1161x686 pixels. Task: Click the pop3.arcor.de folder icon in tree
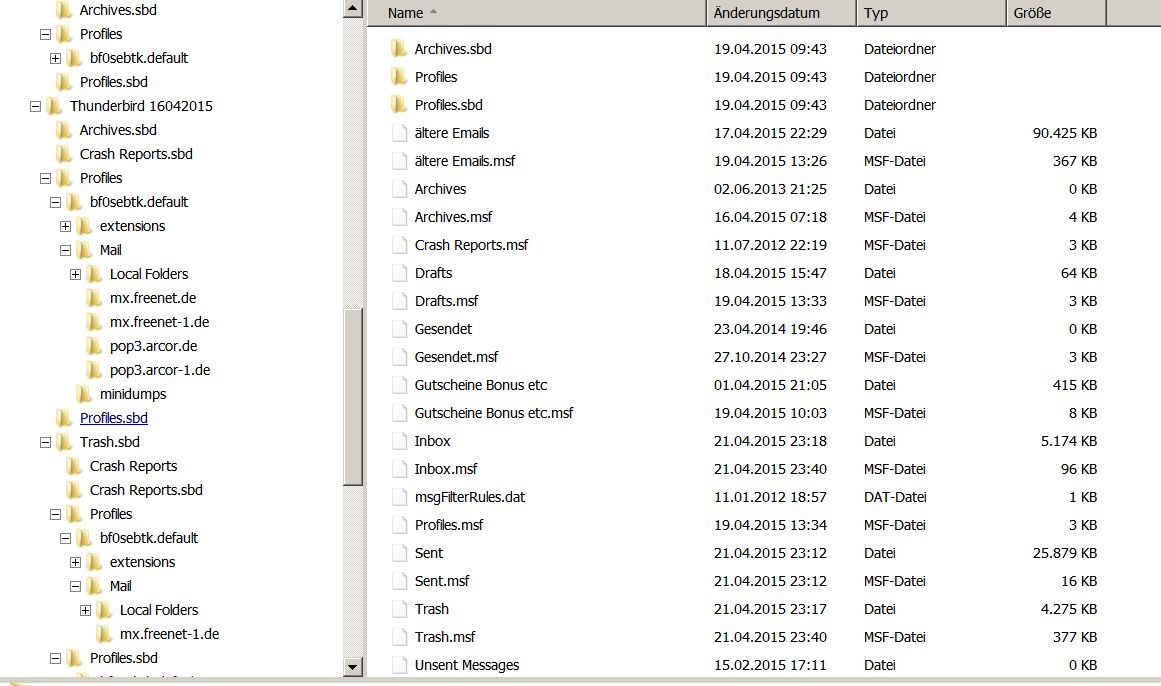94,346
